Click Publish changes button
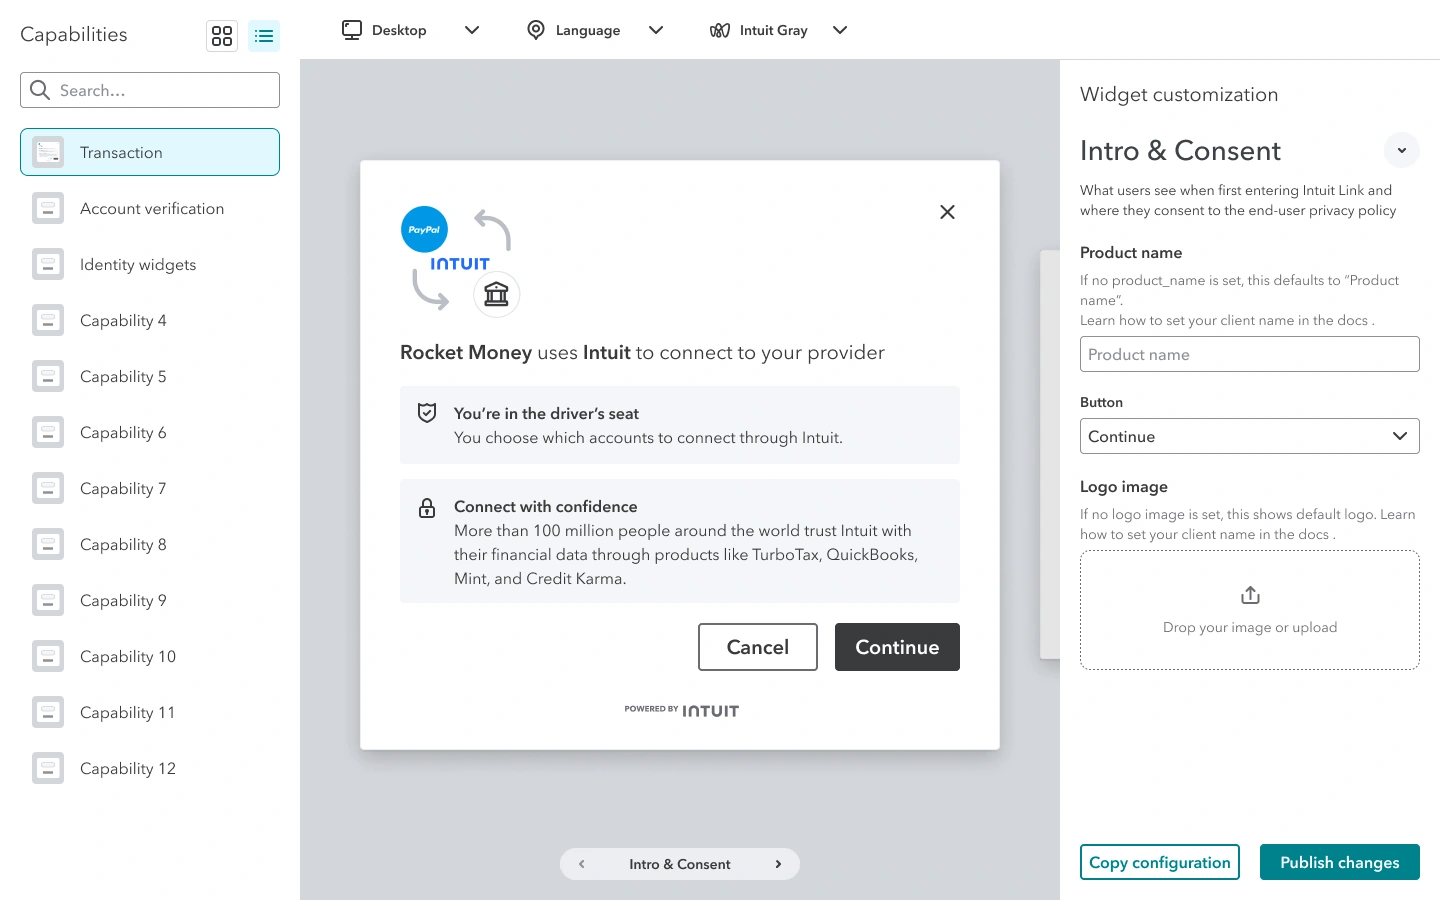This screenshot has height=900, width=1440. click(x=1340, y=862)
